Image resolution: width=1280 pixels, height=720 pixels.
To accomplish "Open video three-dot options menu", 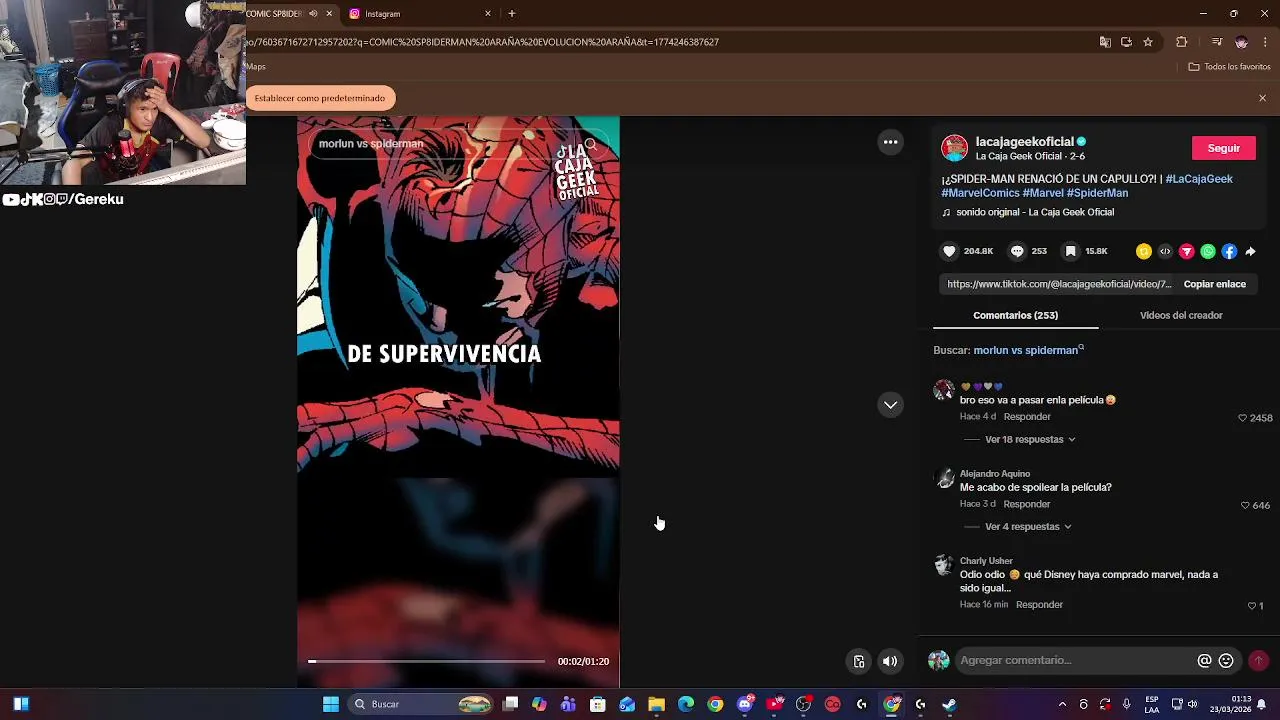I will [890, 142].
